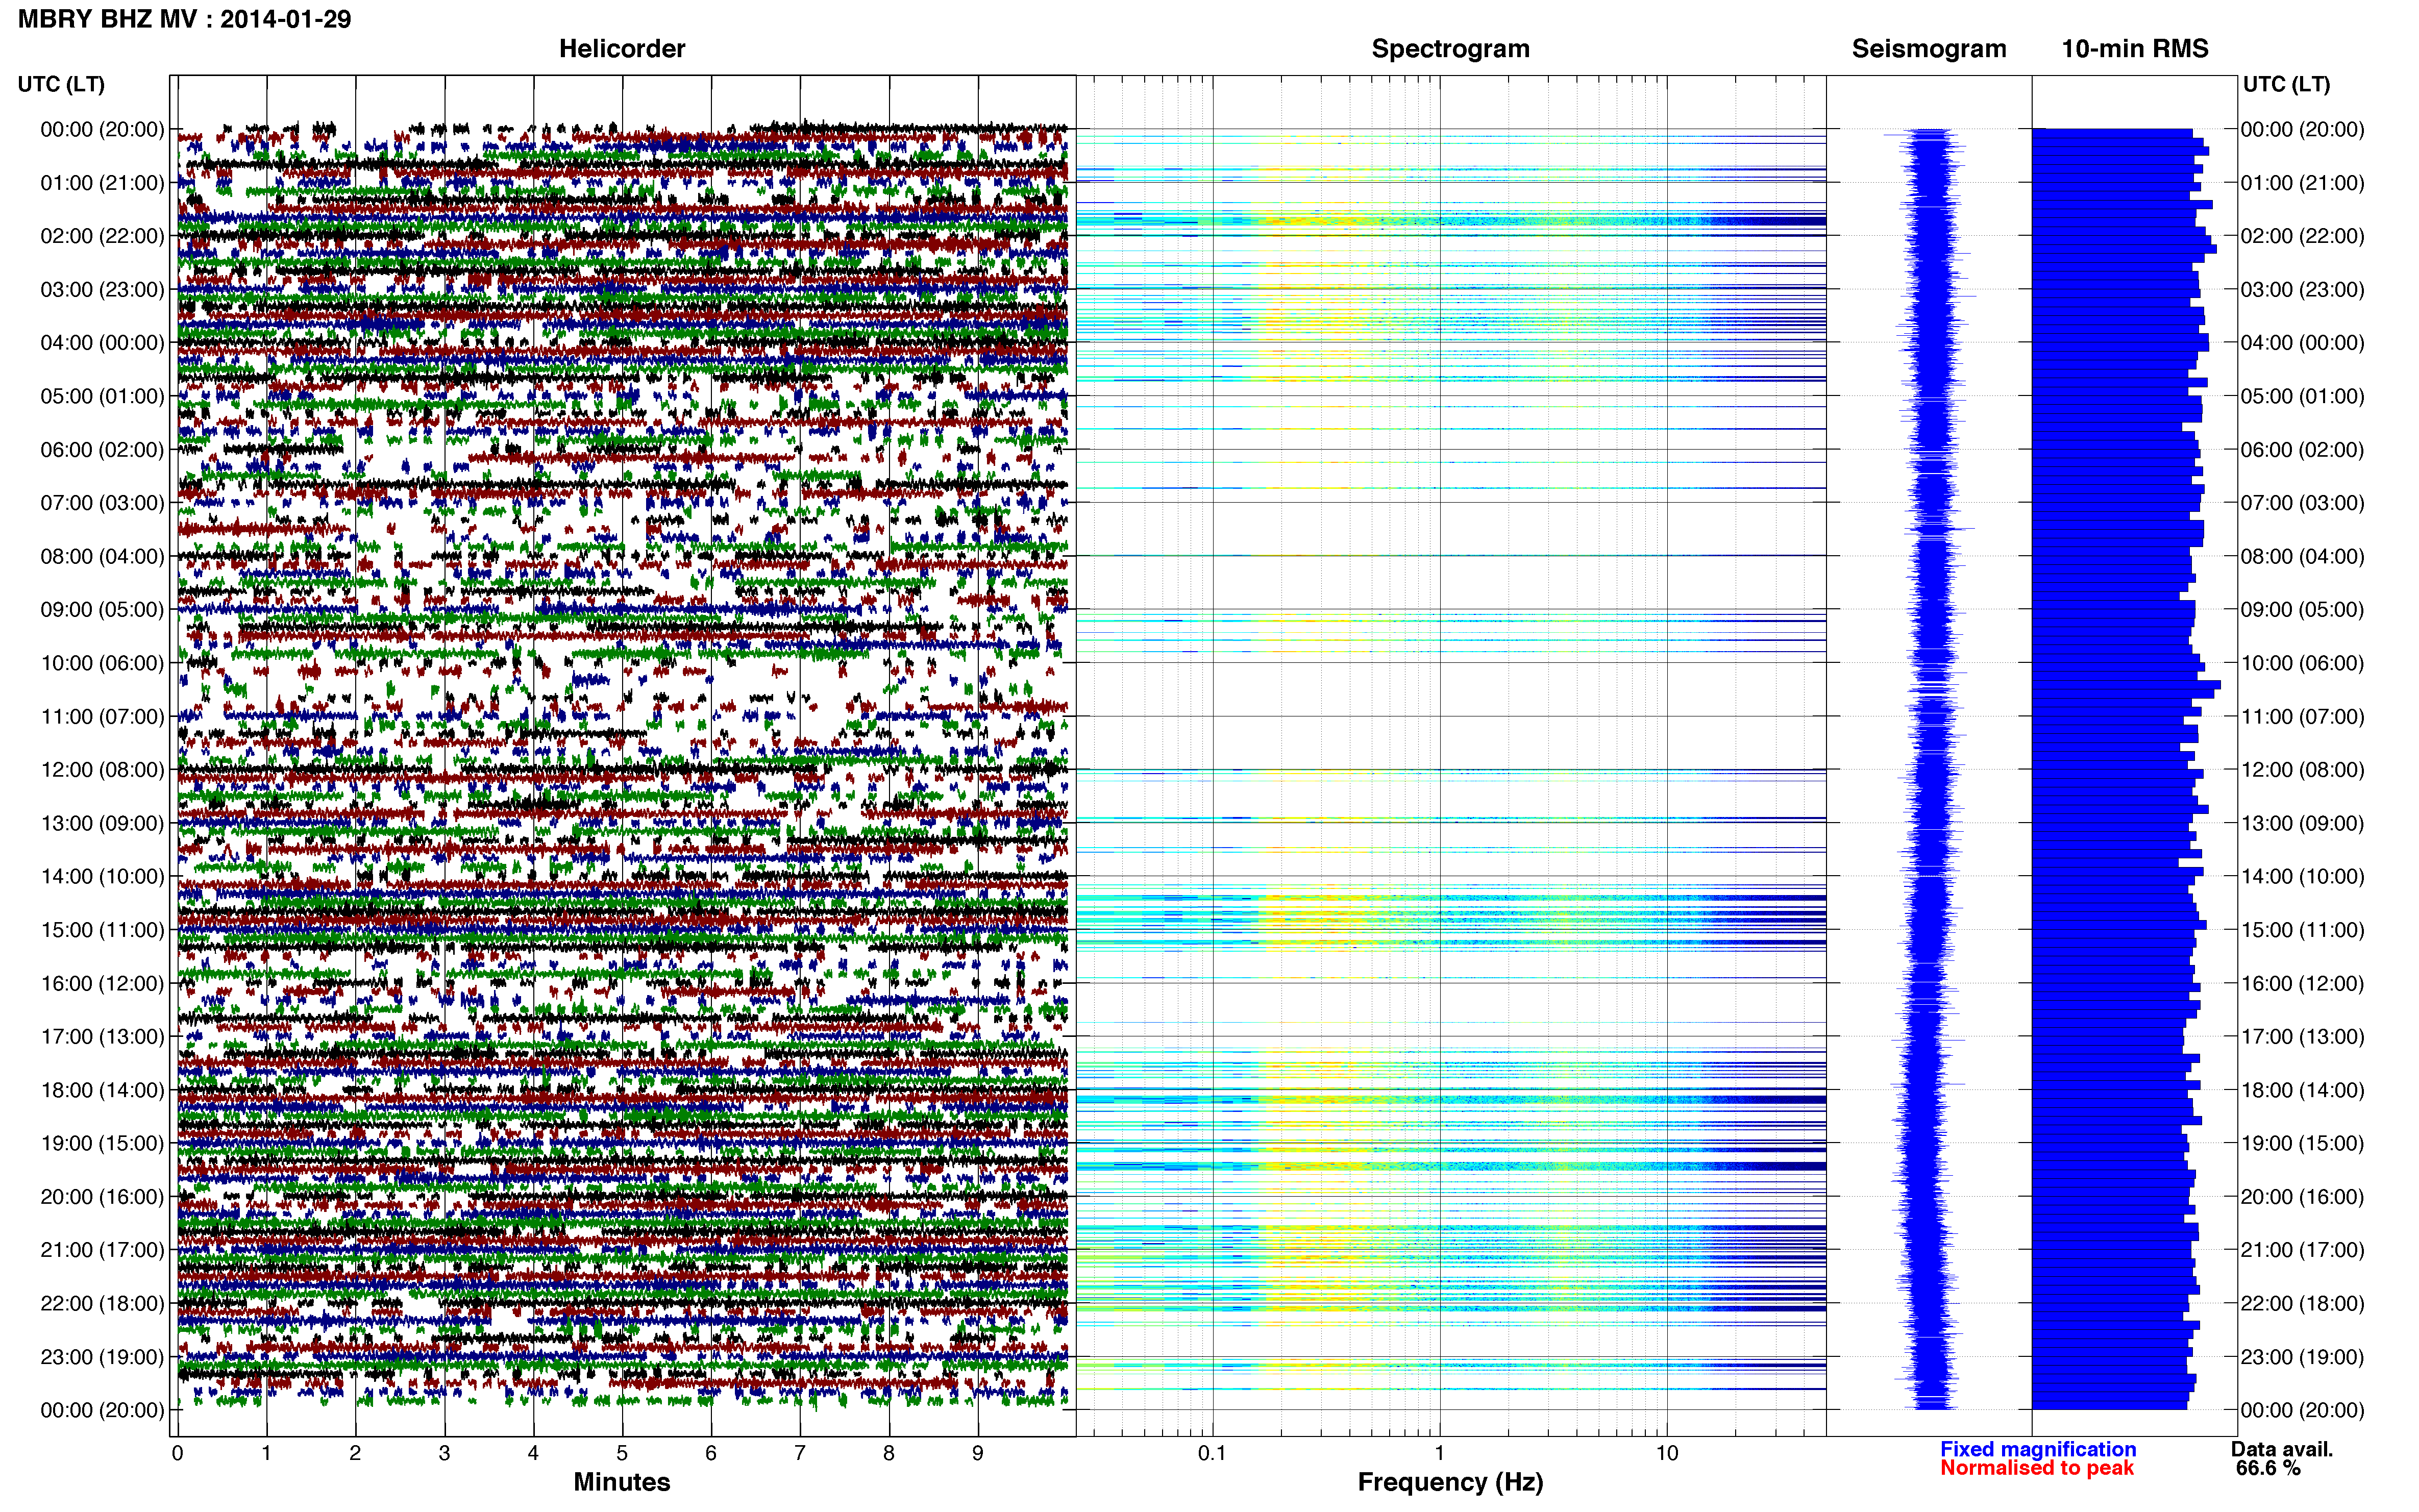This screenshot has height=1512, width=2419.
Task: Click the left 07:00 (03:00) time label
Action: (x=102, y=503)
